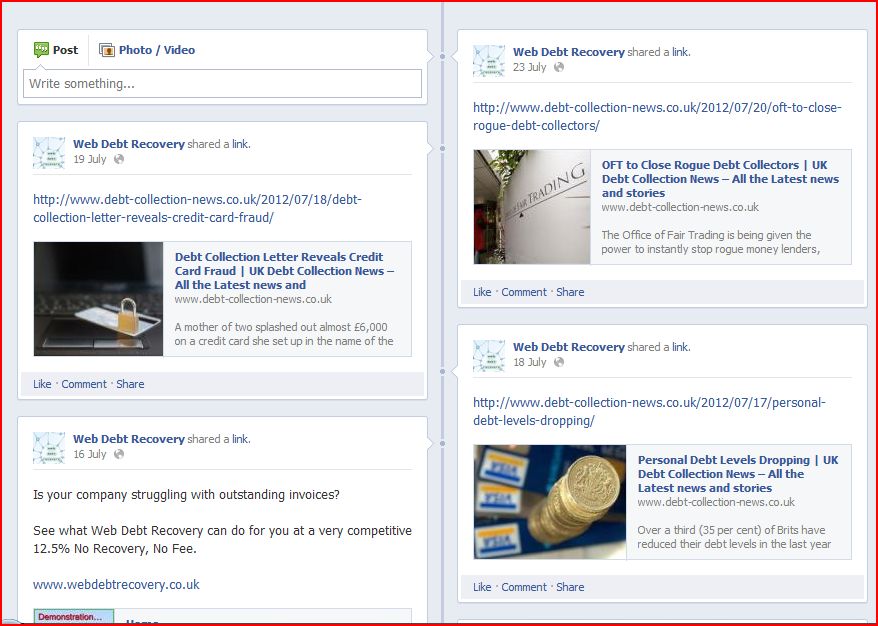878x626 pixels.
Task: Click timeline dot beside the 18 July post
Action: (x=442, y=371)
